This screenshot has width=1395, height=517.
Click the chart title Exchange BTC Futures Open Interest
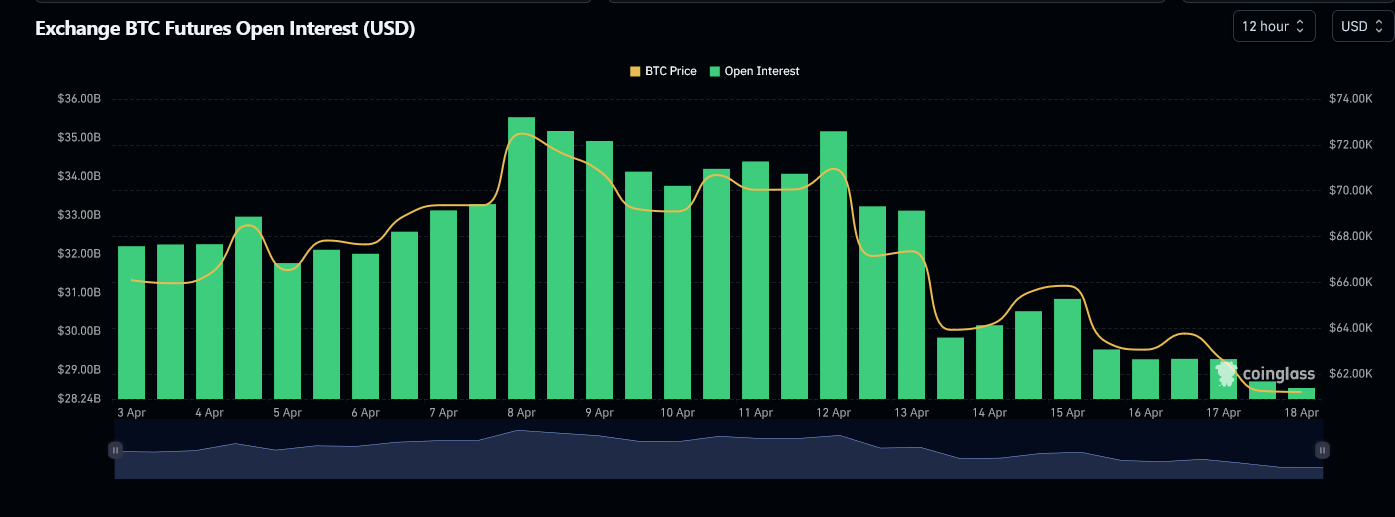pyautogui.click(x=225, y=29)
